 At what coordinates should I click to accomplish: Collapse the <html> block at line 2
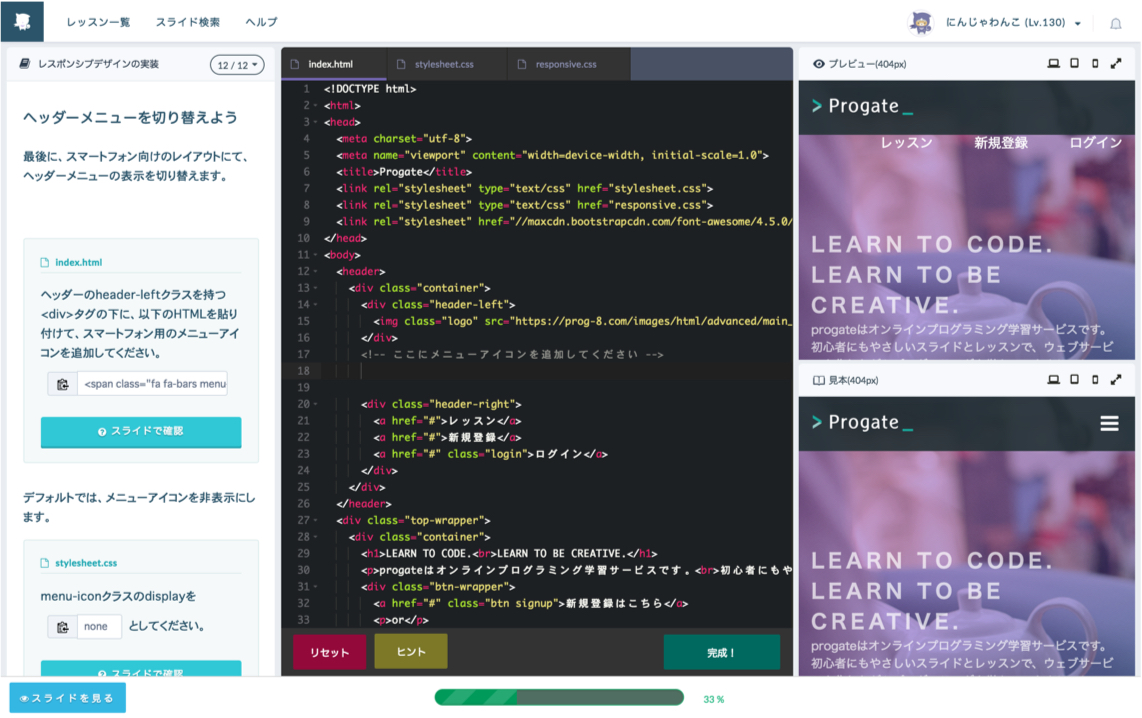[316, 106]
